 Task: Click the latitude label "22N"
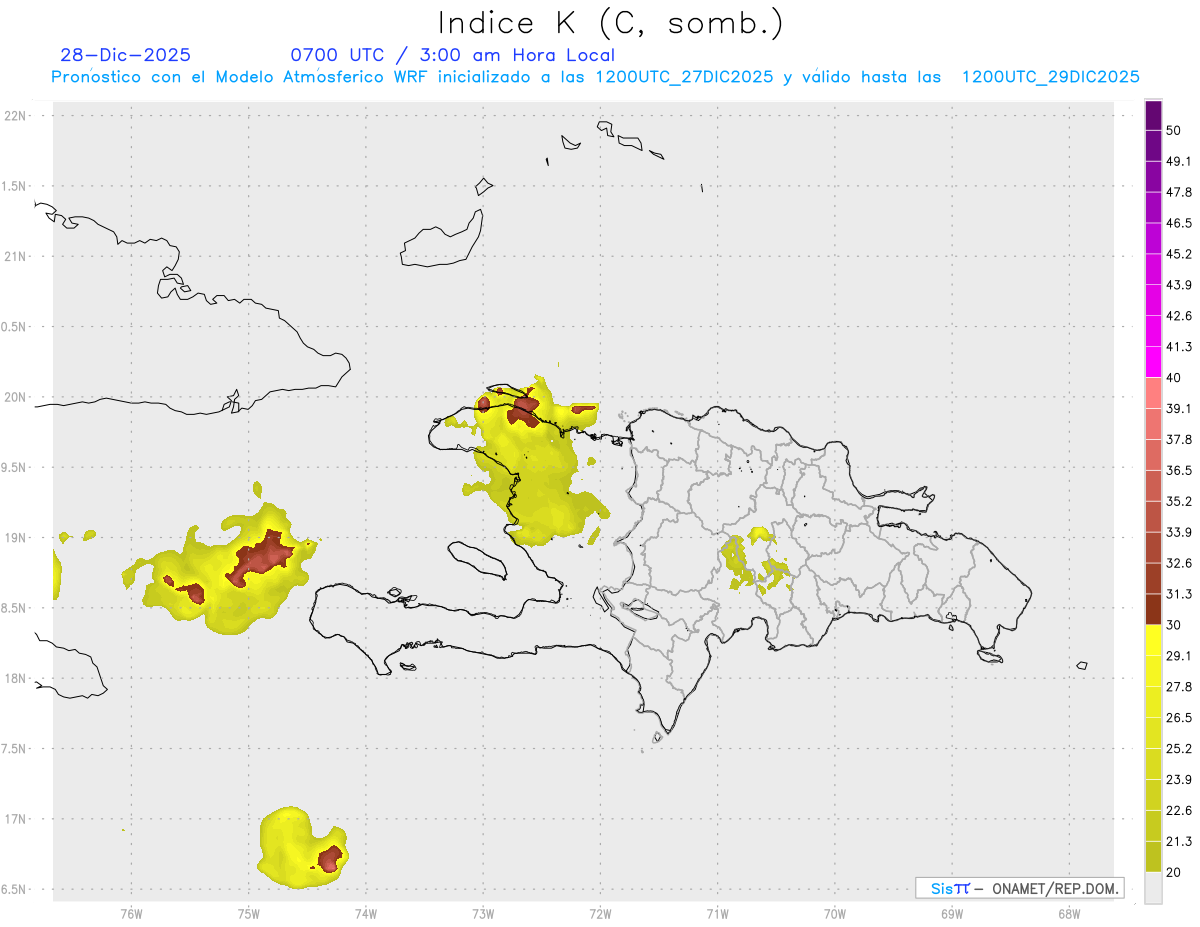(x=16, y=116)
